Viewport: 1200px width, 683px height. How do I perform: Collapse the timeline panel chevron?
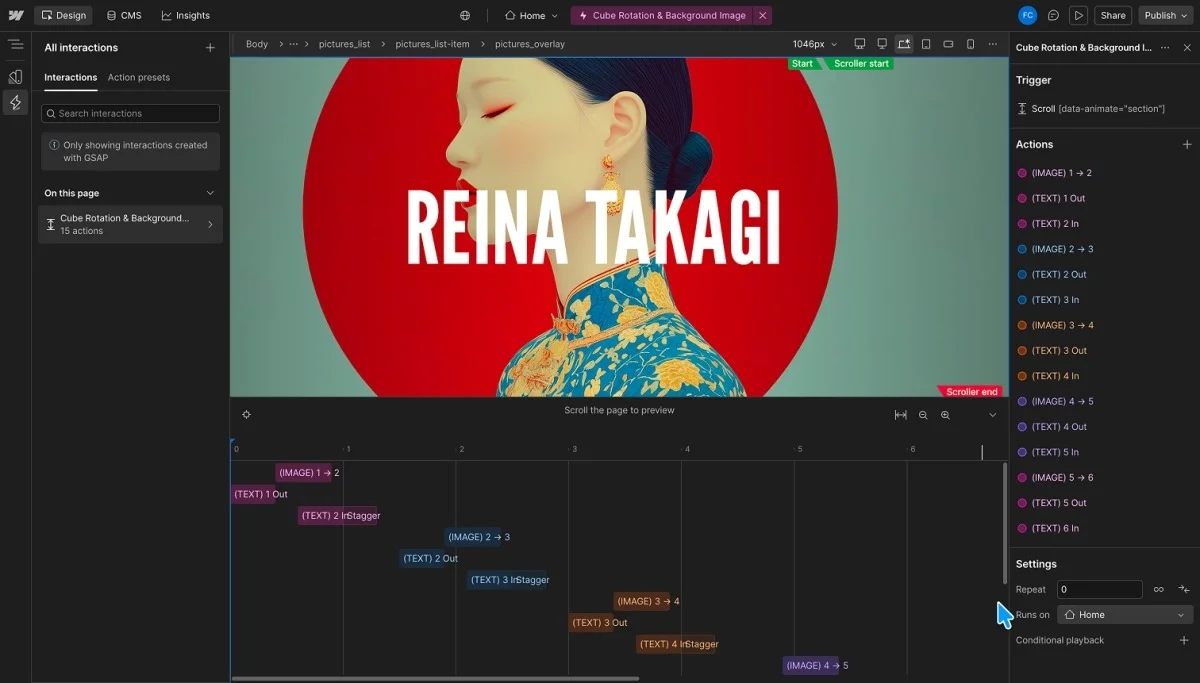993,415
